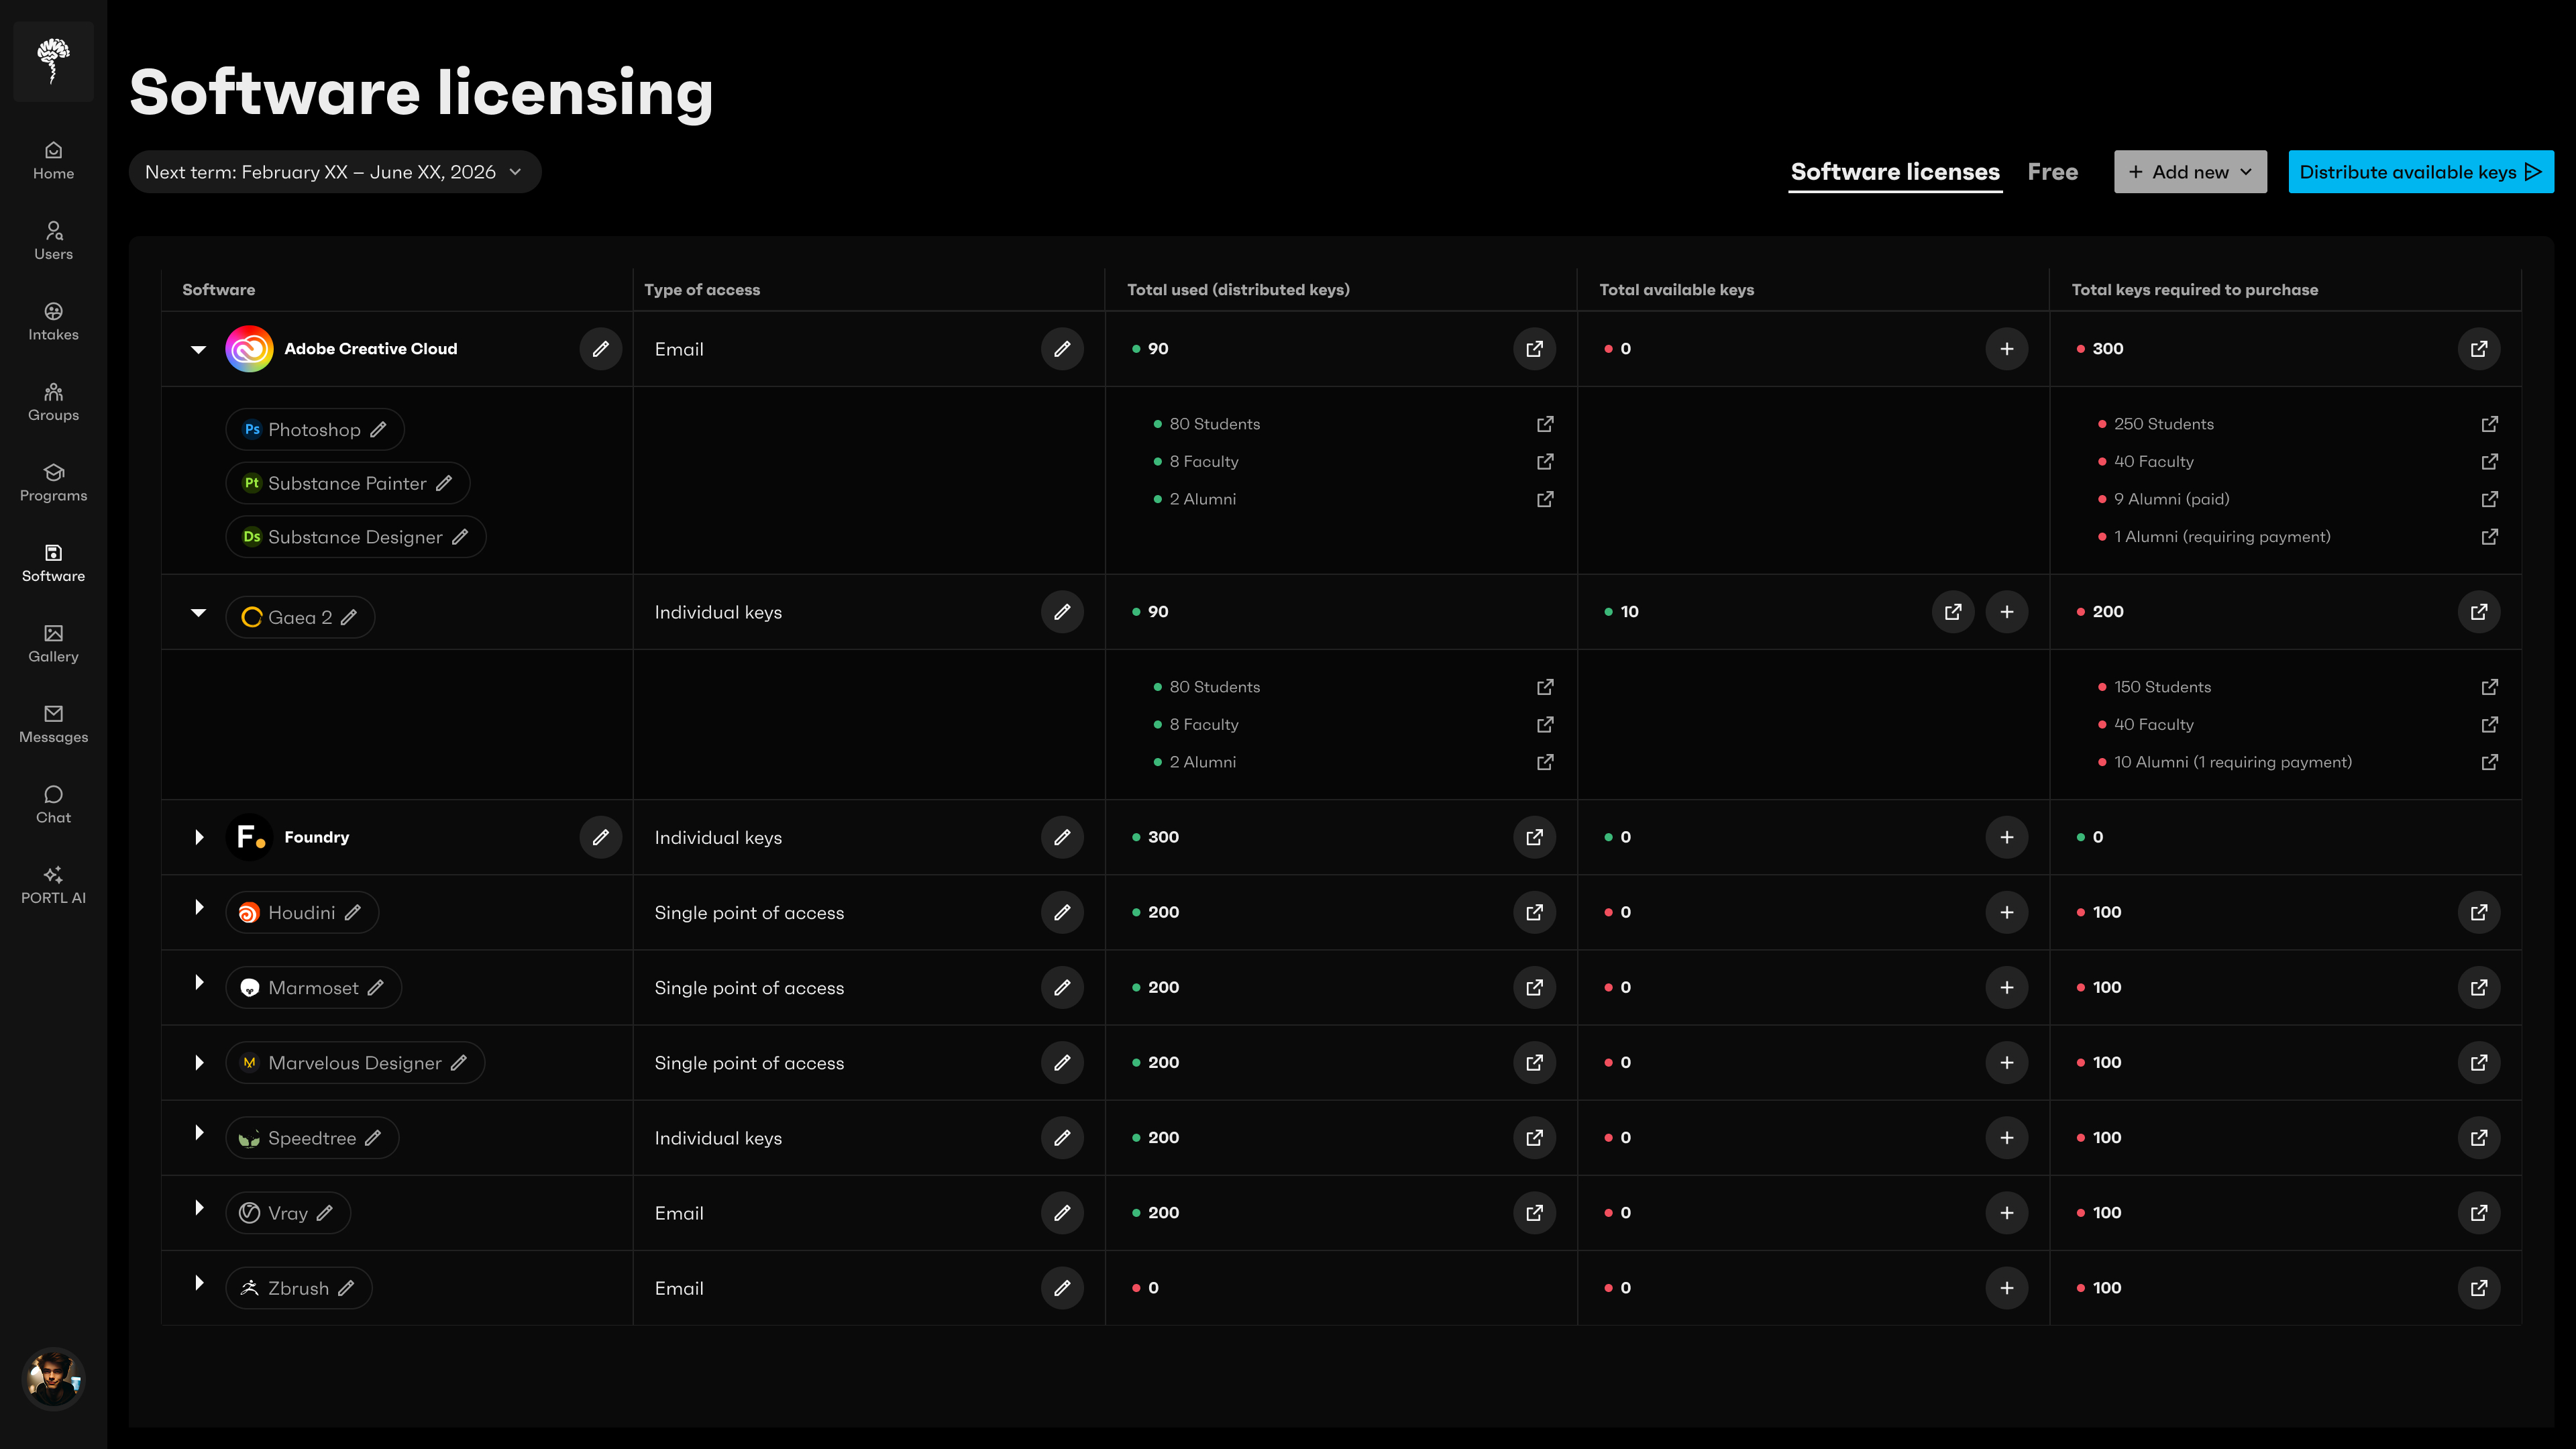2576x1449 pixels.
Task: Open the Next term dropdown
Action: pos(334,172)
